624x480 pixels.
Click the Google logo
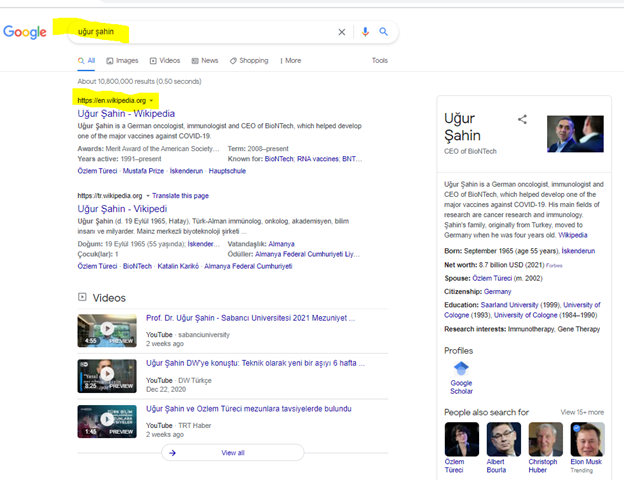coord(25,32)
